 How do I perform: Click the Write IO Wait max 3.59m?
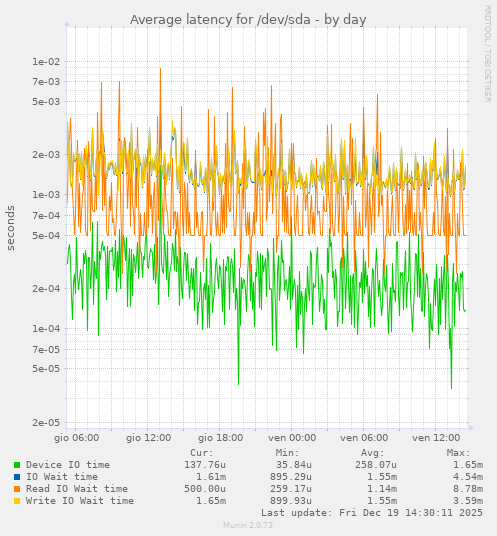pos(468,501)
